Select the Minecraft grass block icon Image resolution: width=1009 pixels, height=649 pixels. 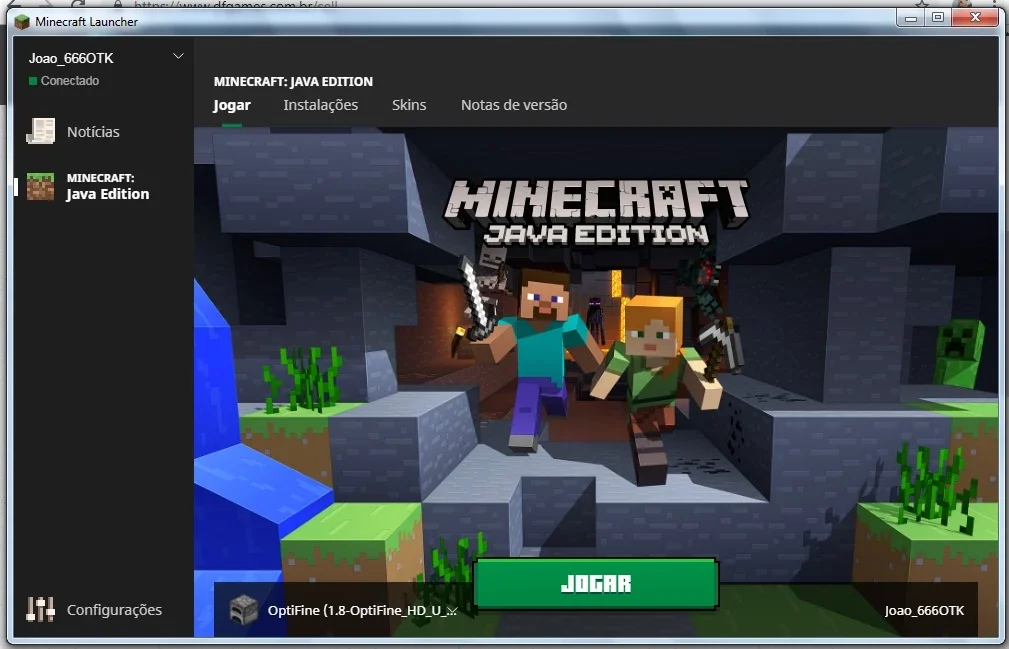click(41, 187)
